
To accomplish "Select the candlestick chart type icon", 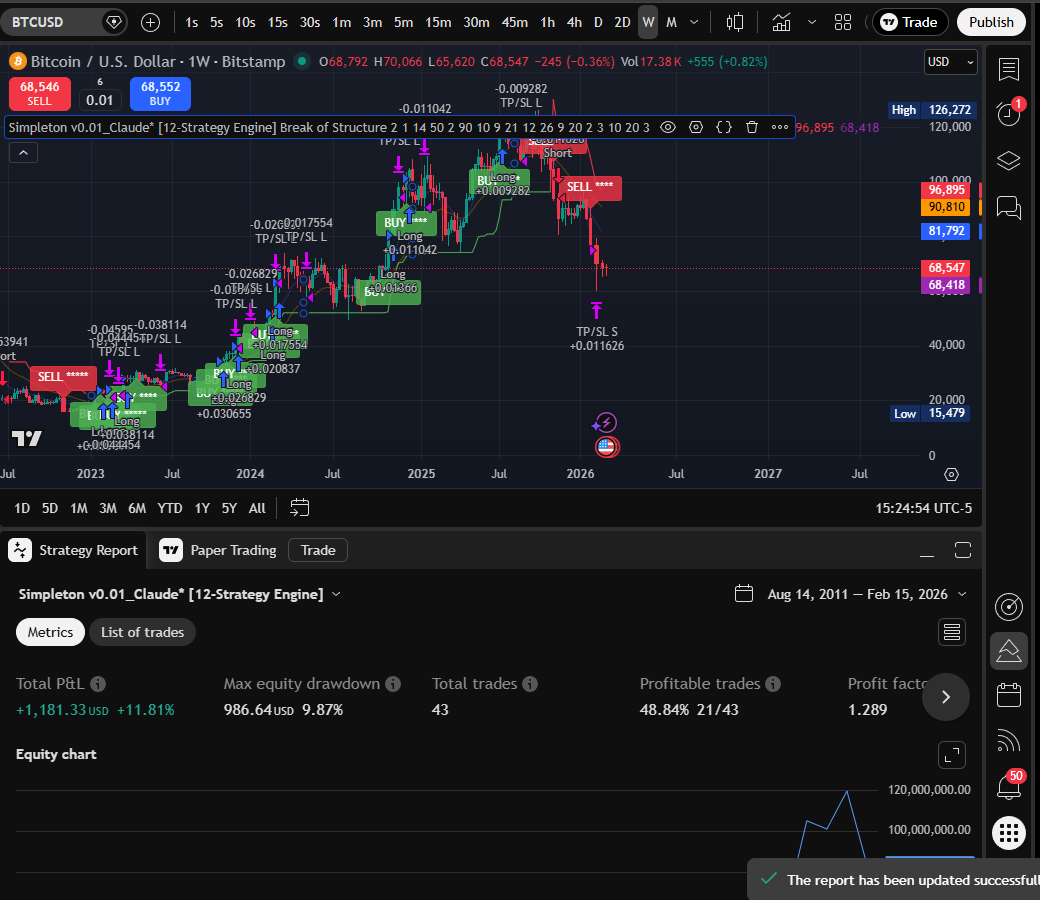I will (x=735, y=22).
